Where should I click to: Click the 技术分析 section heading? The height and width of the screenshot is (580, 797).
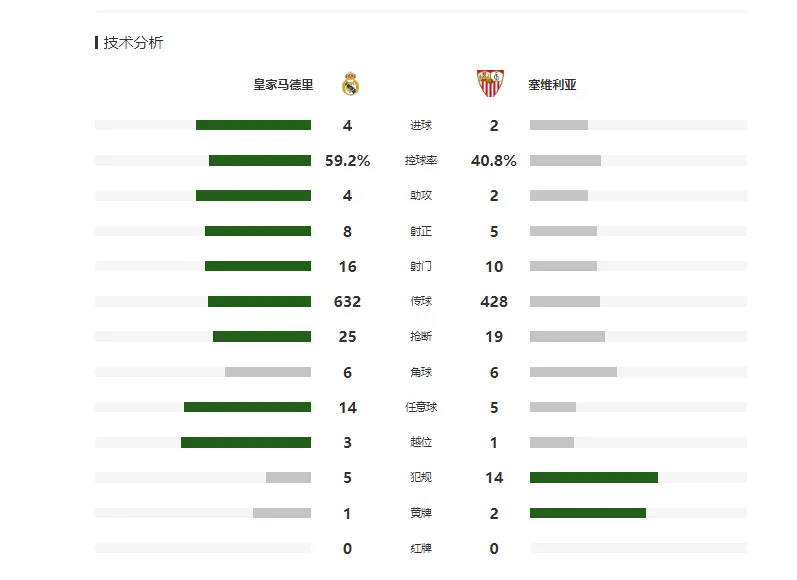(x=133, y=43)
